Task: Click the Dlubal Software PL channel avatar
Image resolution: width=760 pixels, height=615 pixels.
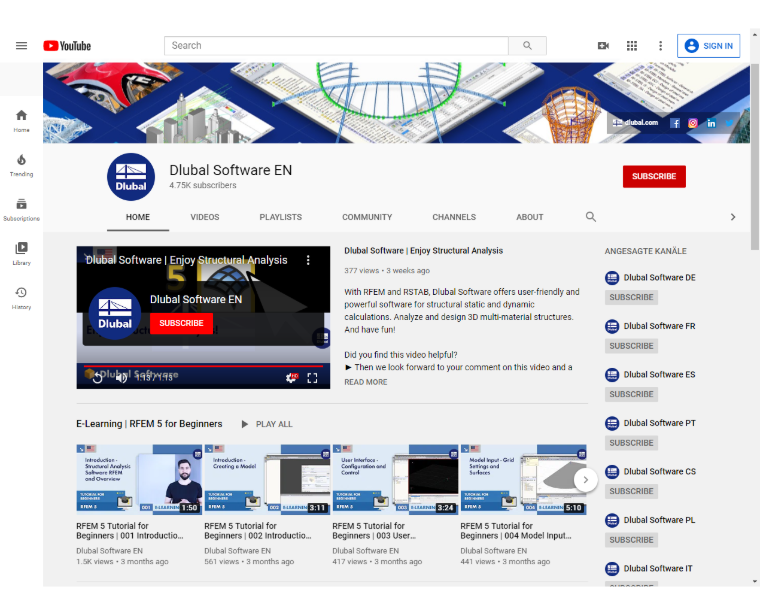Action: 612,520
